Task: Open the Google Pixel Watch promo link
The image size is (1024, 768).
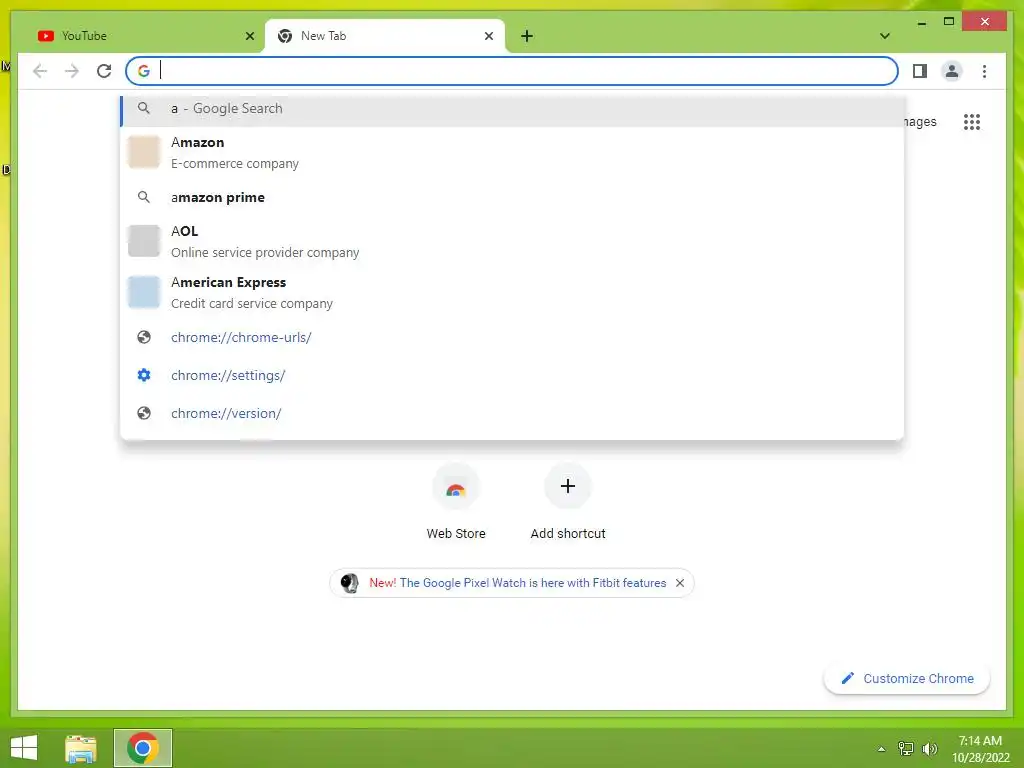Action: (518, 583)
